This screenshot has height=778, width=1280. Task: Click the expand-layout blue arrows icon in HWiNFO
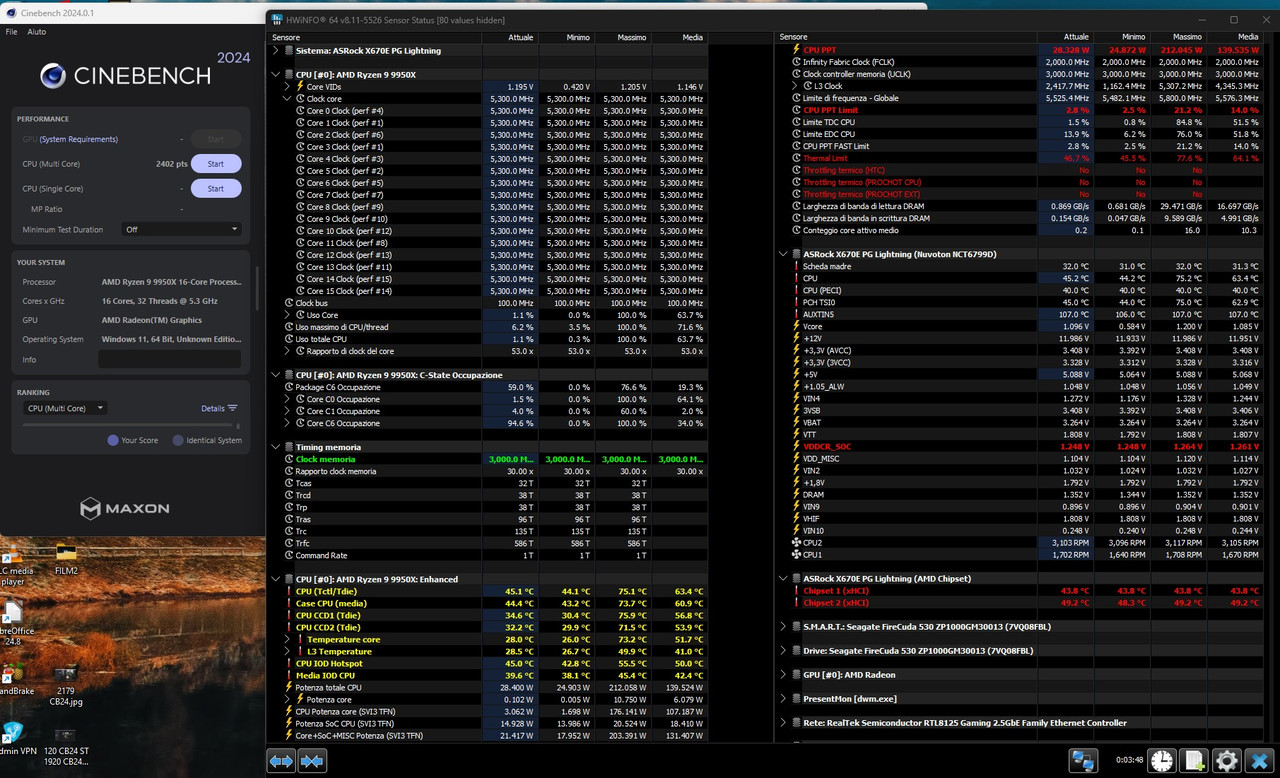click(281, 762)
